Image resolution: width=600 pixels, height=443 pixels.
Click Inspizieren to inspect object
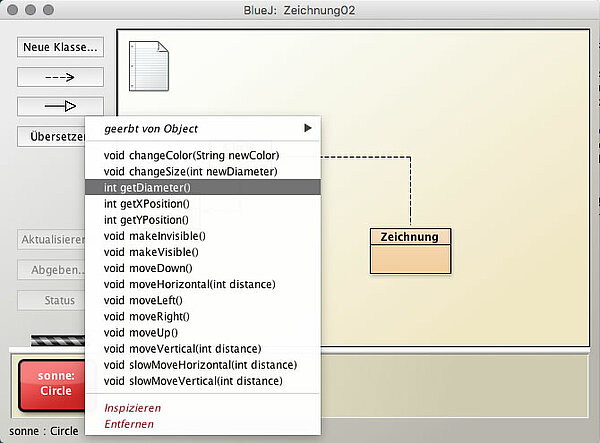[x=132, y=408]
